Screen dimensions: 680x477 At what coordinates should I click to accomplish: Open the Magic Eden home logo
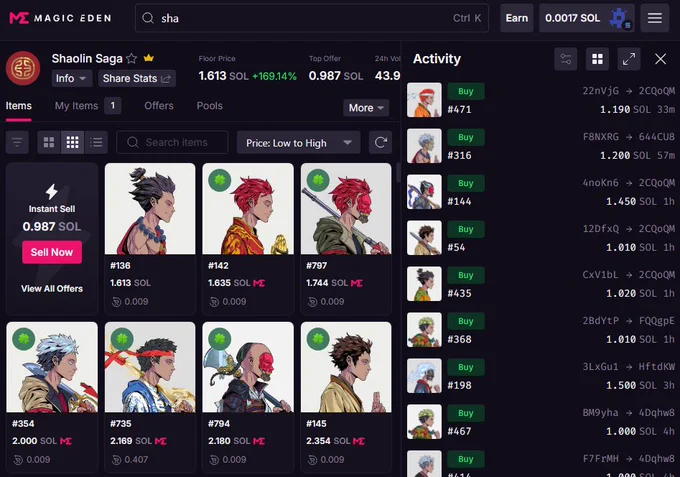click(x=60, y=18)
